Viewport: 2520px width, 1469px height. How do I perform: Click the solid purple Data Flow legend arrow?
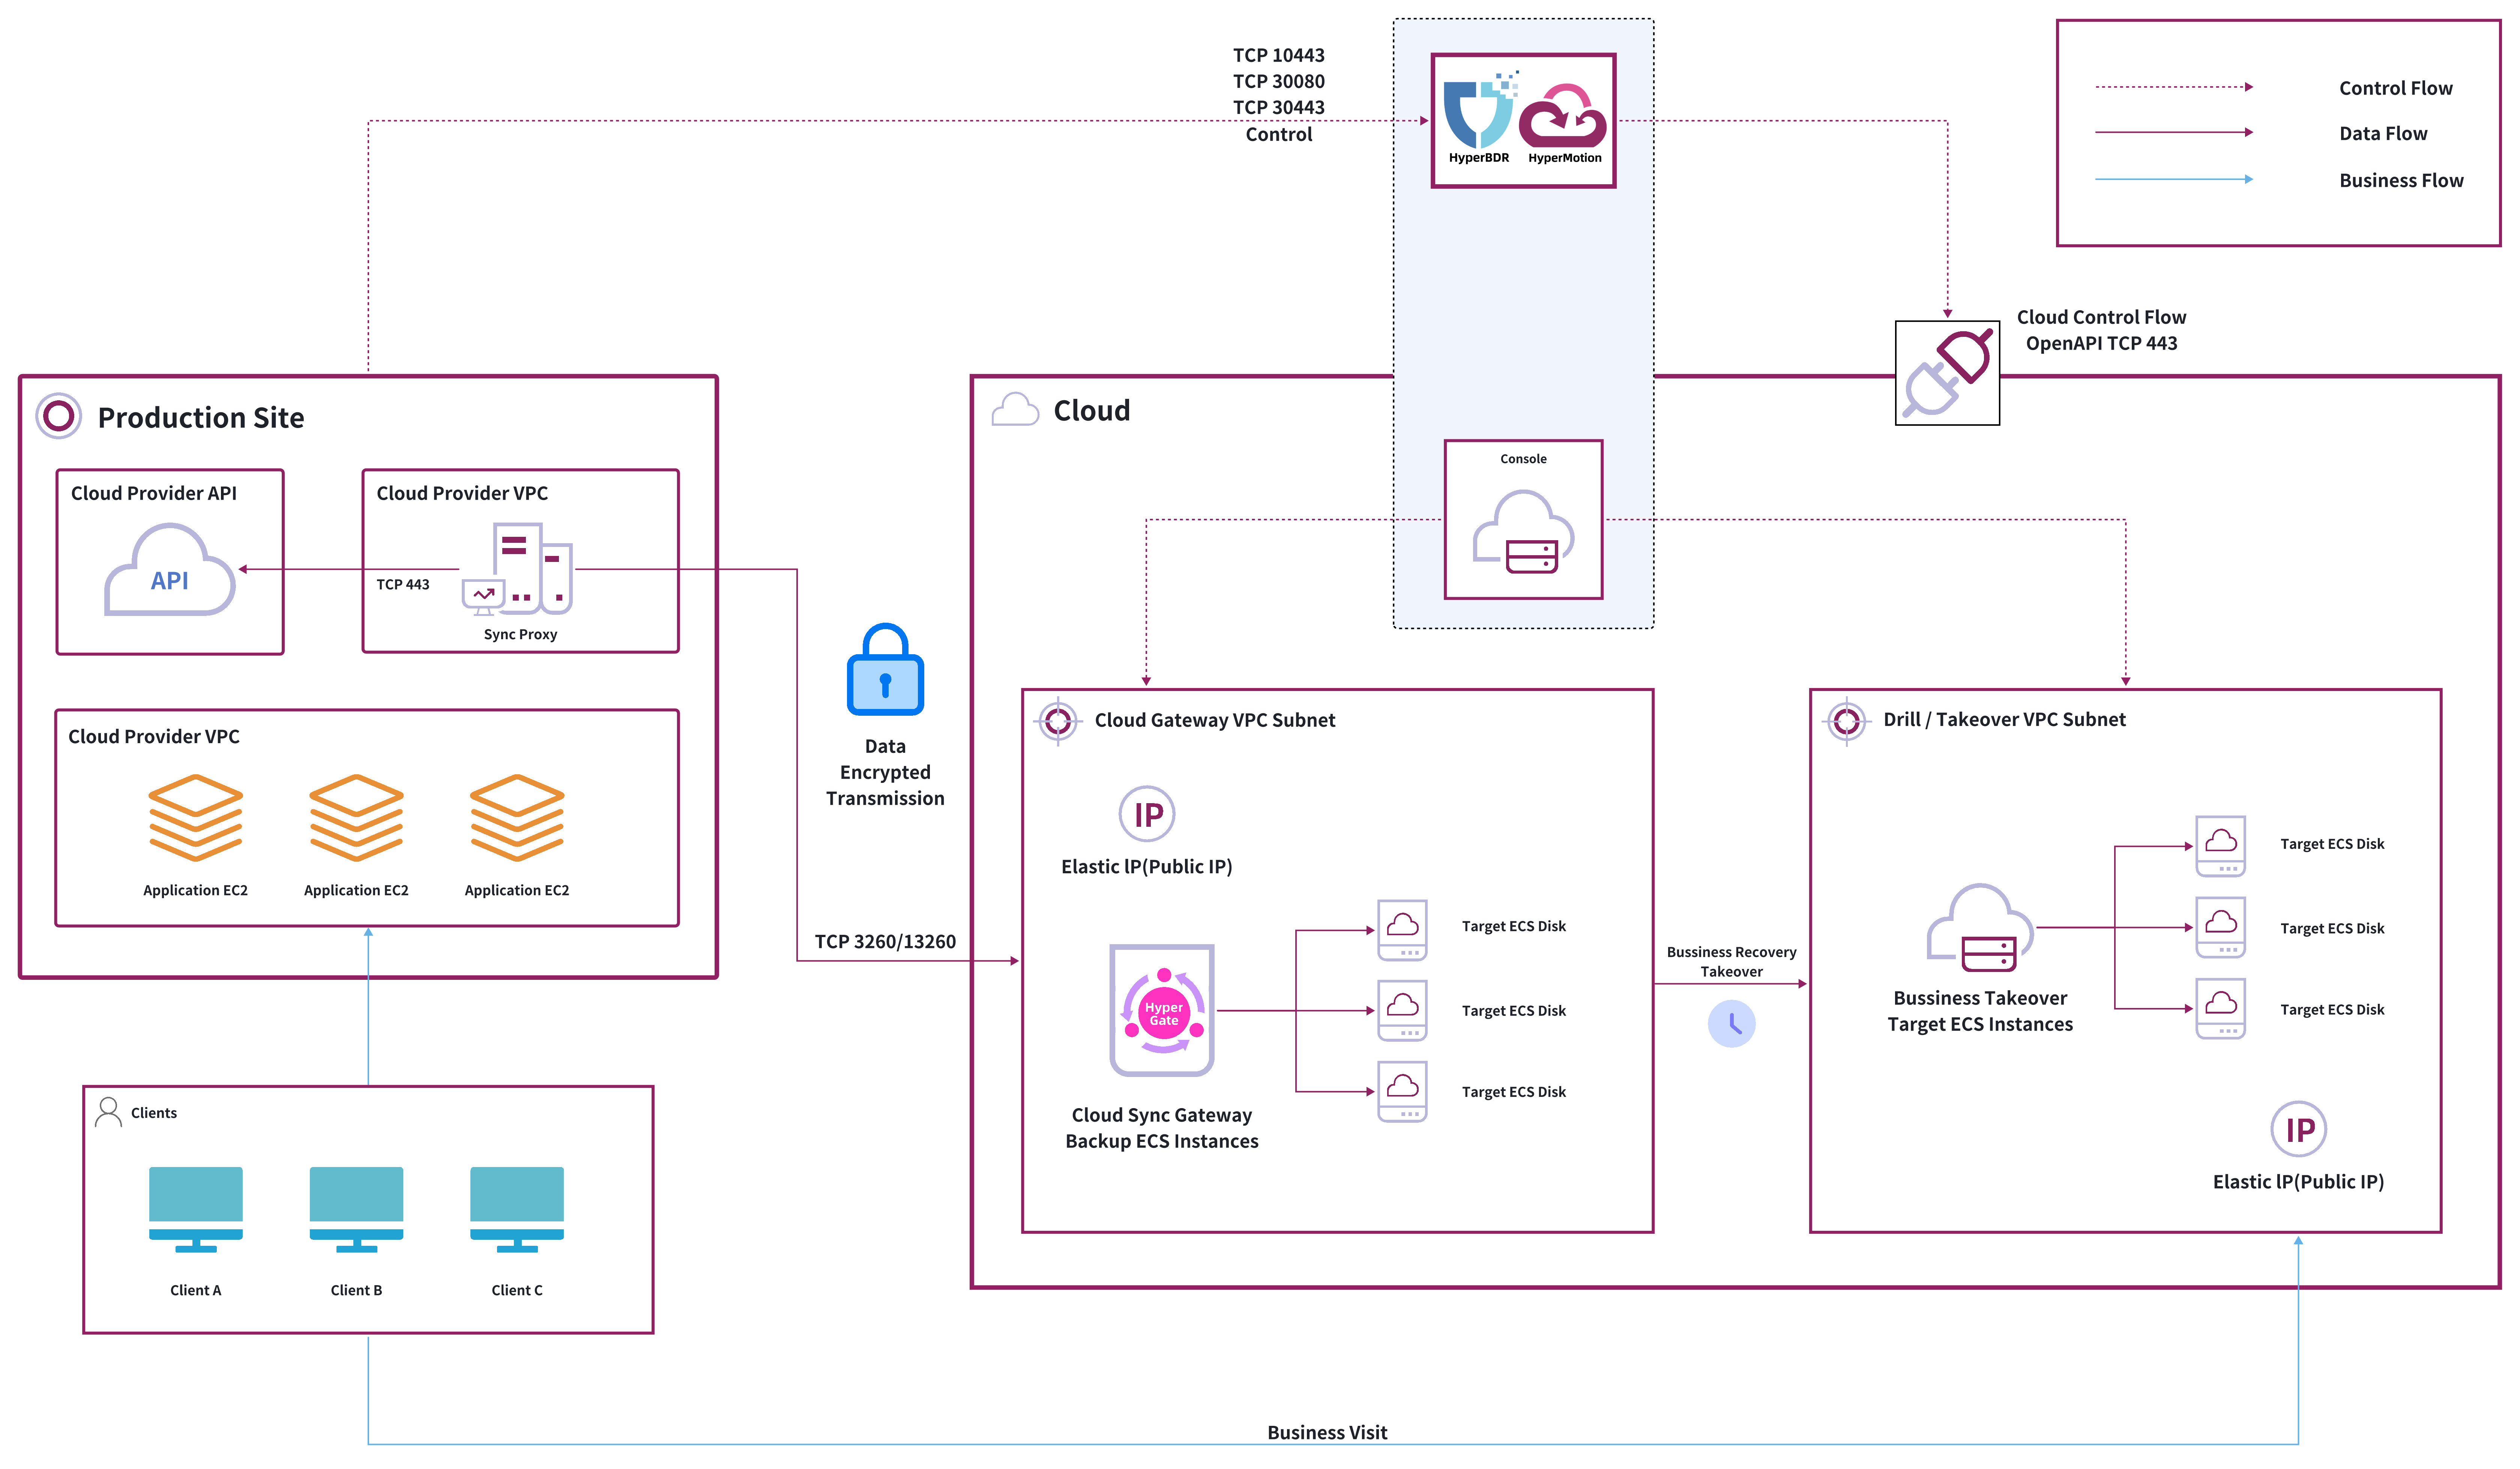tap(2174, 132)
